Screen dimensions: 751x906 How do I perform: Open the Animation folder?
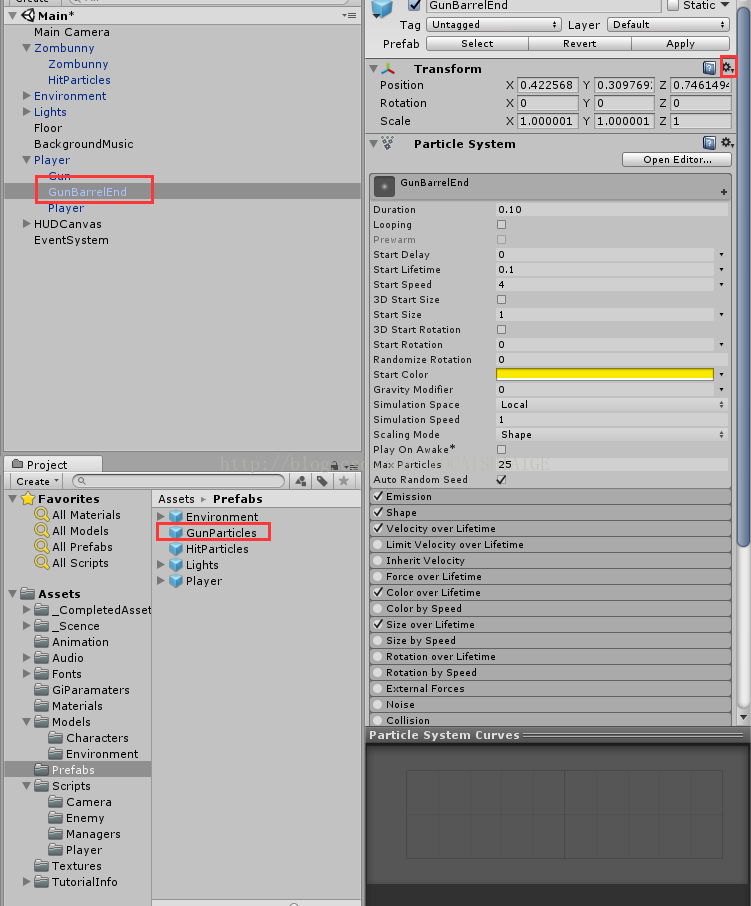click(72, 642)
